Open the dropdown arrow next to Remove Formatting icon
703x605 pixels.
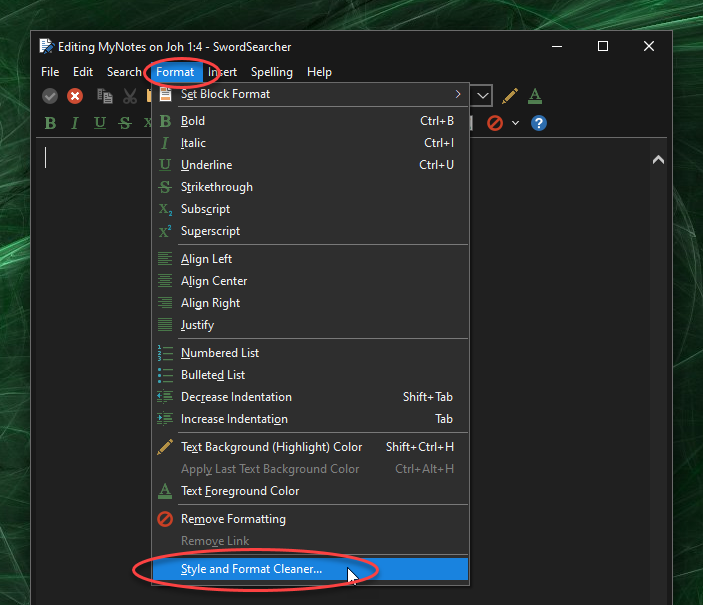pos(516,123)
